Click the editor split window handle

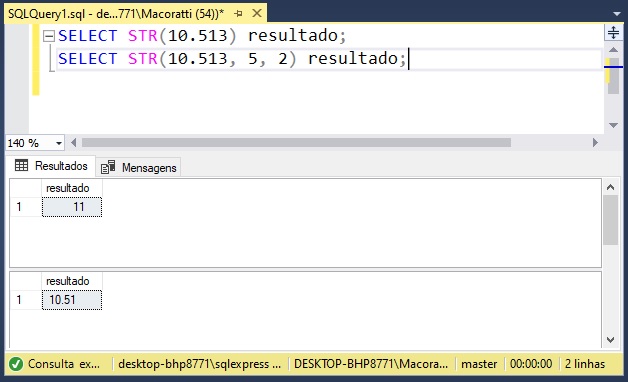(613, 32)
